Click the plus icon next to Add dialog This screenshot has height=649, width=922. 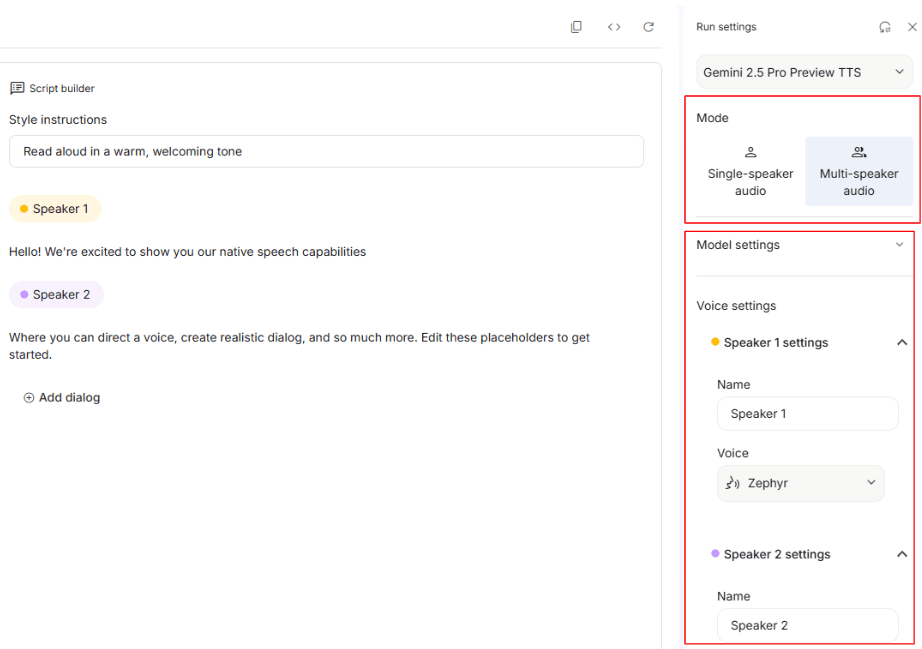[x=28, y=398]
